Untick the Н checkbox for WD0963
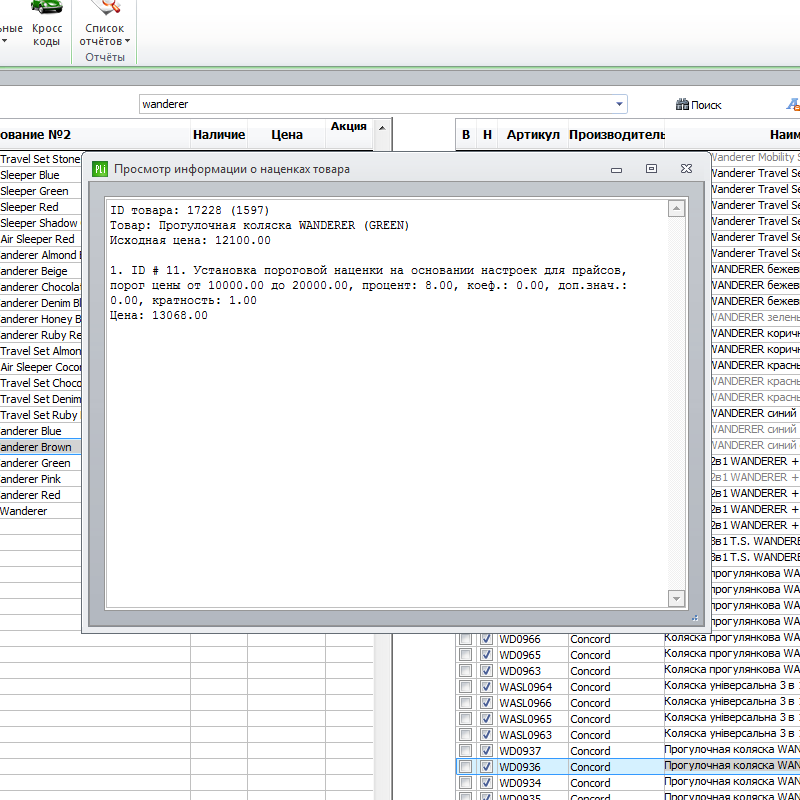Screen dimensions: 800x800 point(486,671)
